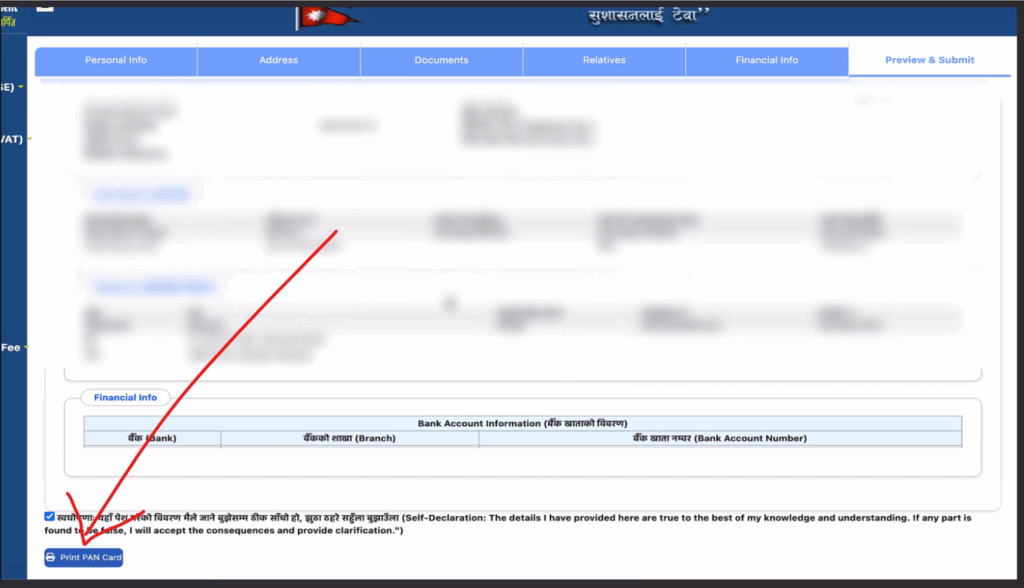Expand the Fee sidebar menu arrow
The height and width of the screenshot is (588, 1024).
(x=27, y=347)
